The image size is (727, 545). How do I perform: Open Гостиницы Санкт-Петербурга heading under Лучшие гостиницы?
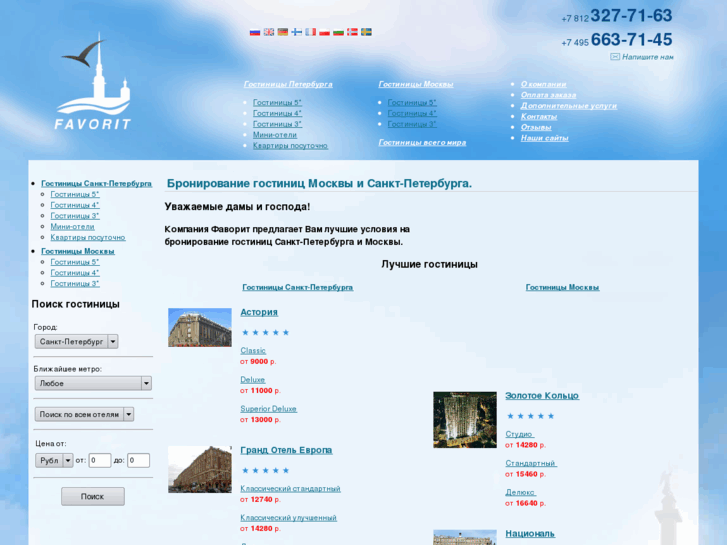298,287
